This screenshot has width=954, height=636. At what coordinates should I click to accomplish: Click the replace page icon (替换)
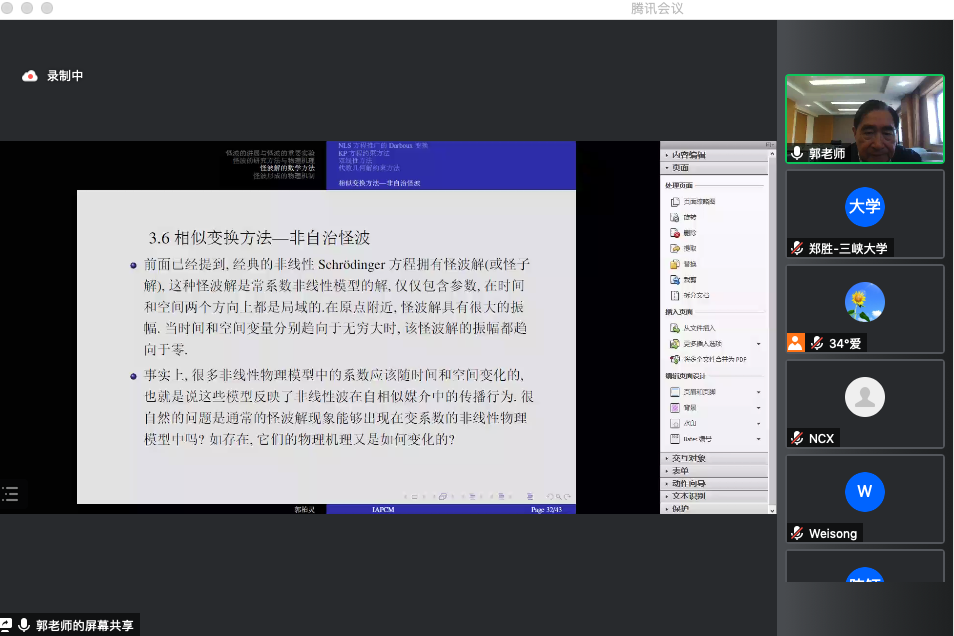pyautogui.click(x=676, y=264)
